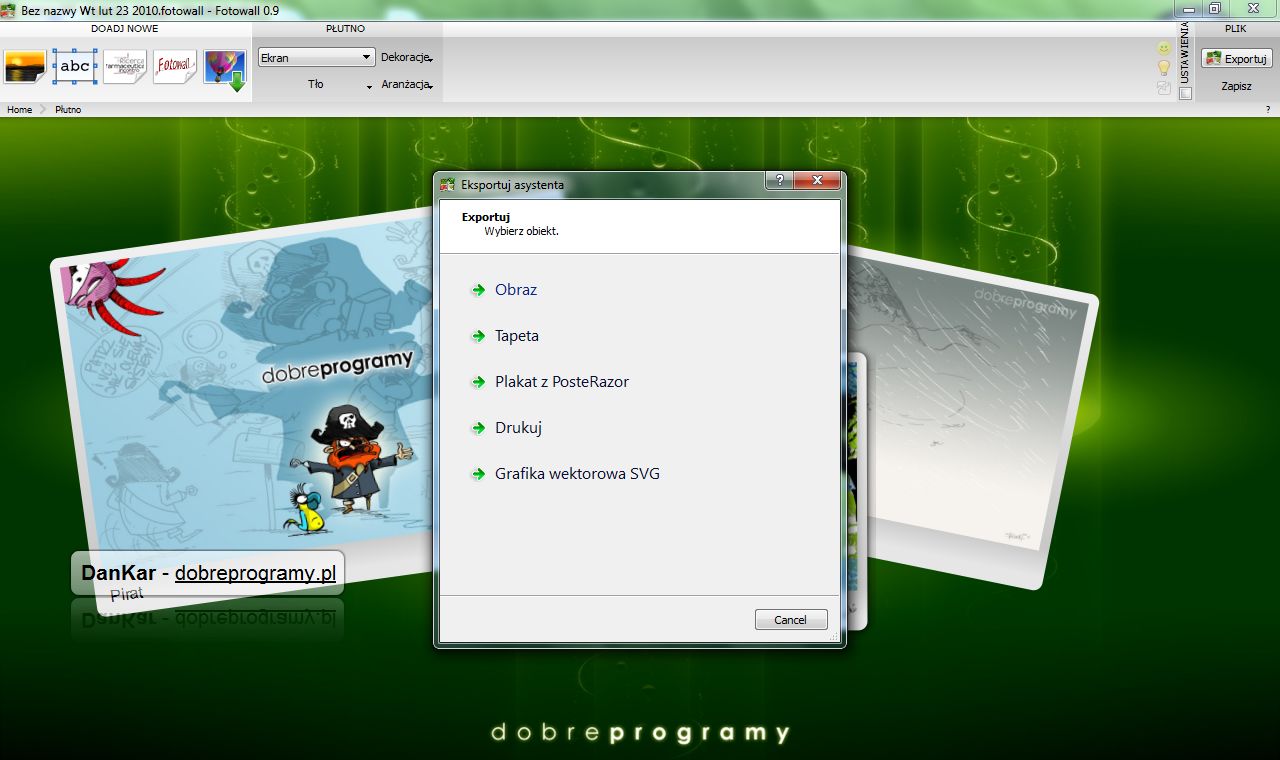The width and height of the screenshot is (1280, 760).
Task: Toggle the Ustawienia checkbox
Action: tap(1186, 93)
